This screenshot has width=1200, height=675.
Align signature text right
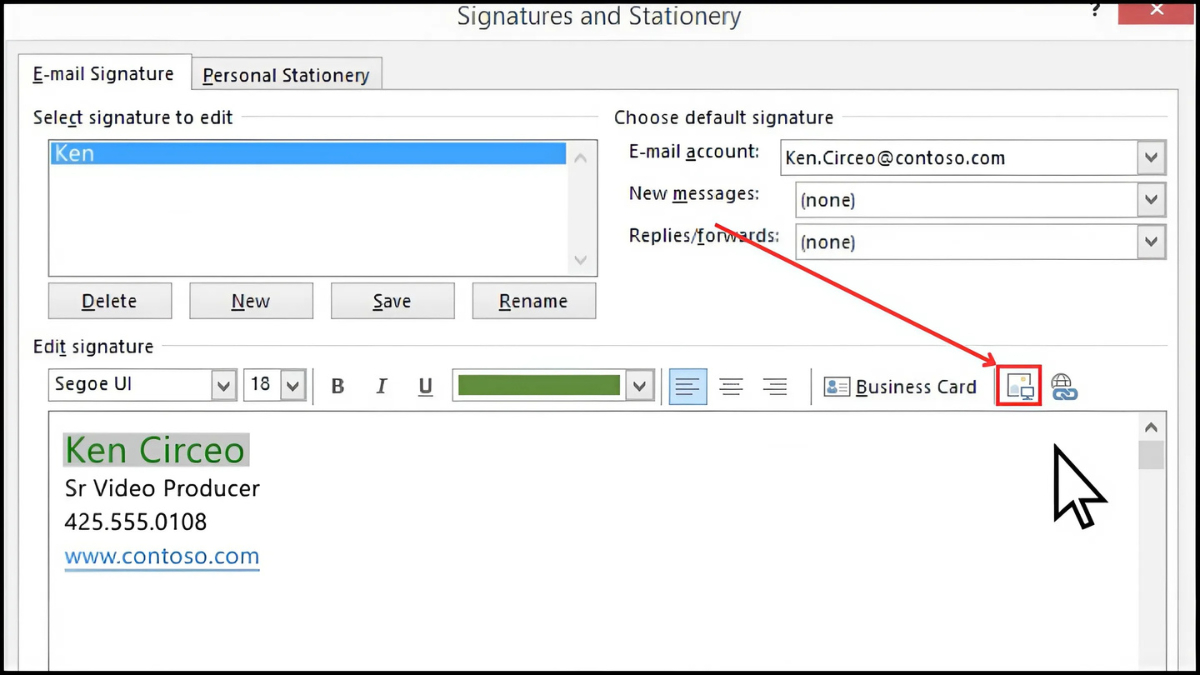[x=775, y=386]
